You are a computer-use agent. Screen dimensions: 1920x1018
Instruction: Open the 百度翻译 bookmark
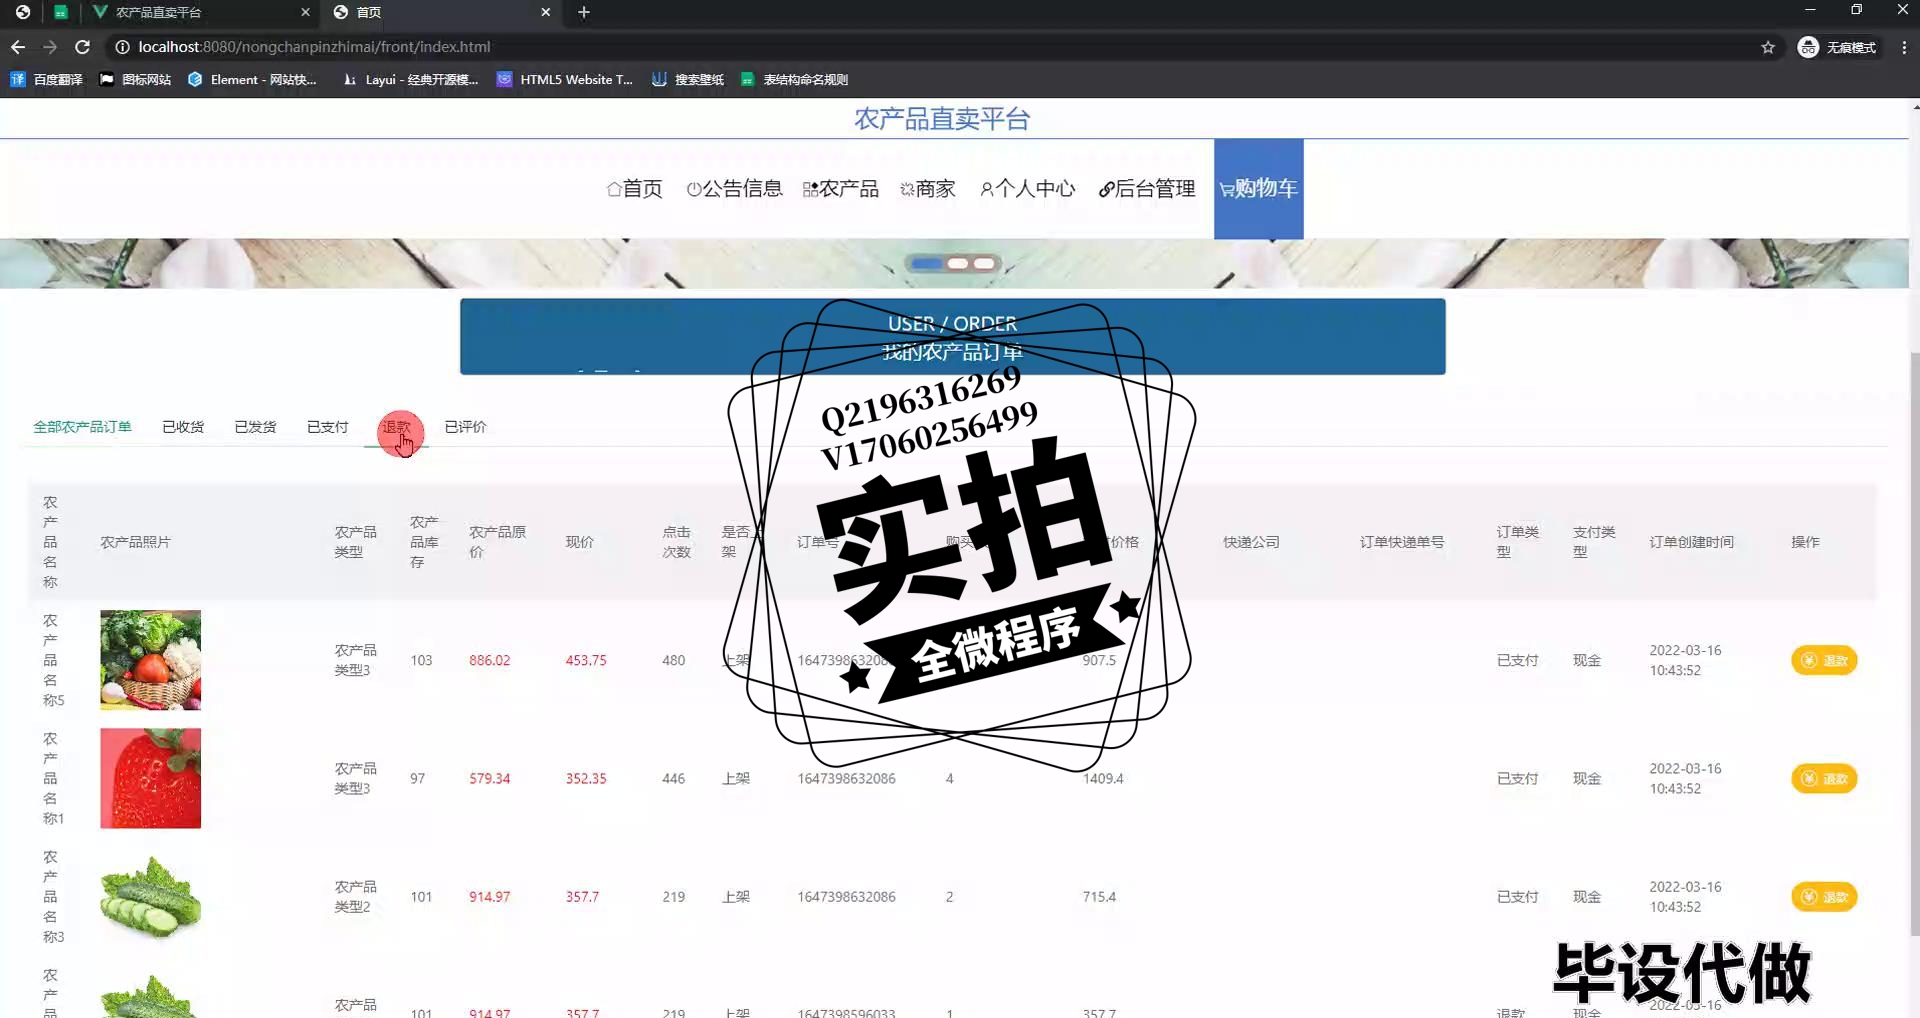pos(46,79)
